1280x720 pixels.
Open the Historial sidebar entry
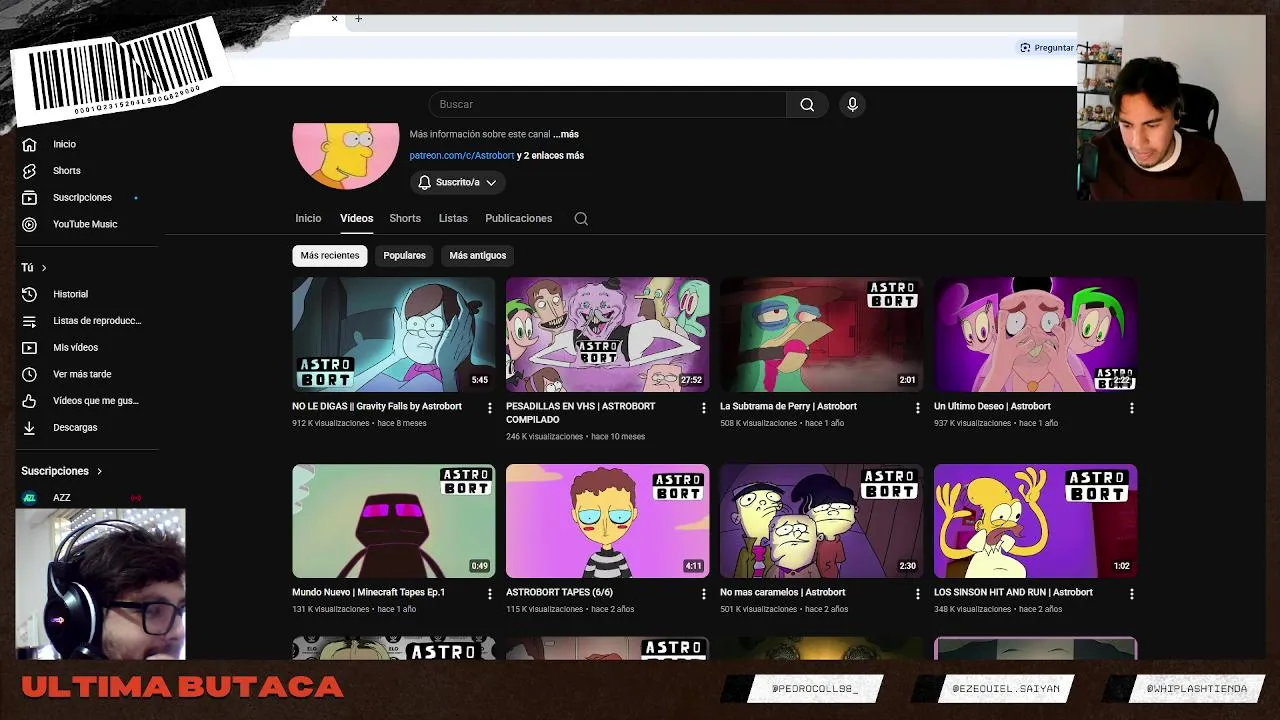[70, 294]
